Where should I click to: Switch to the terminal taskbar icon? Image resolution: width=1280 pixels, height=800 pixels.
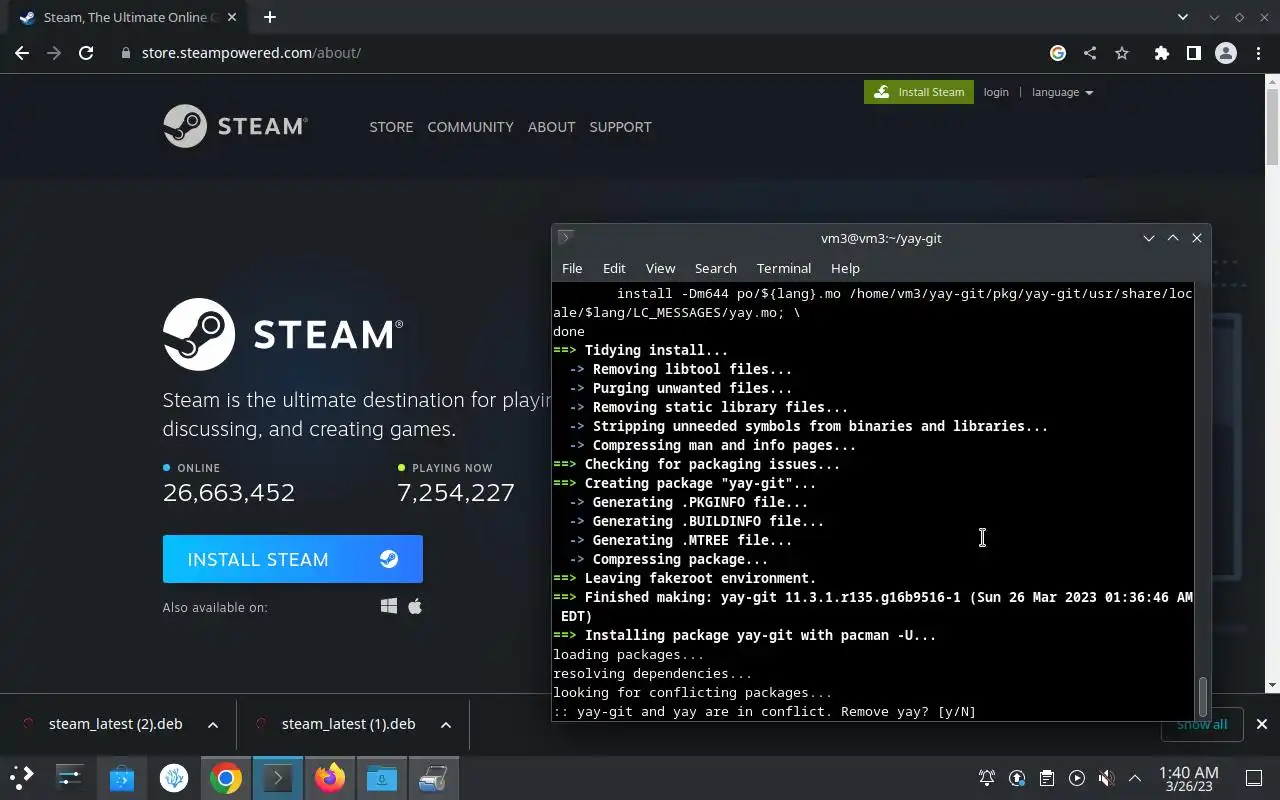point(277,777)
